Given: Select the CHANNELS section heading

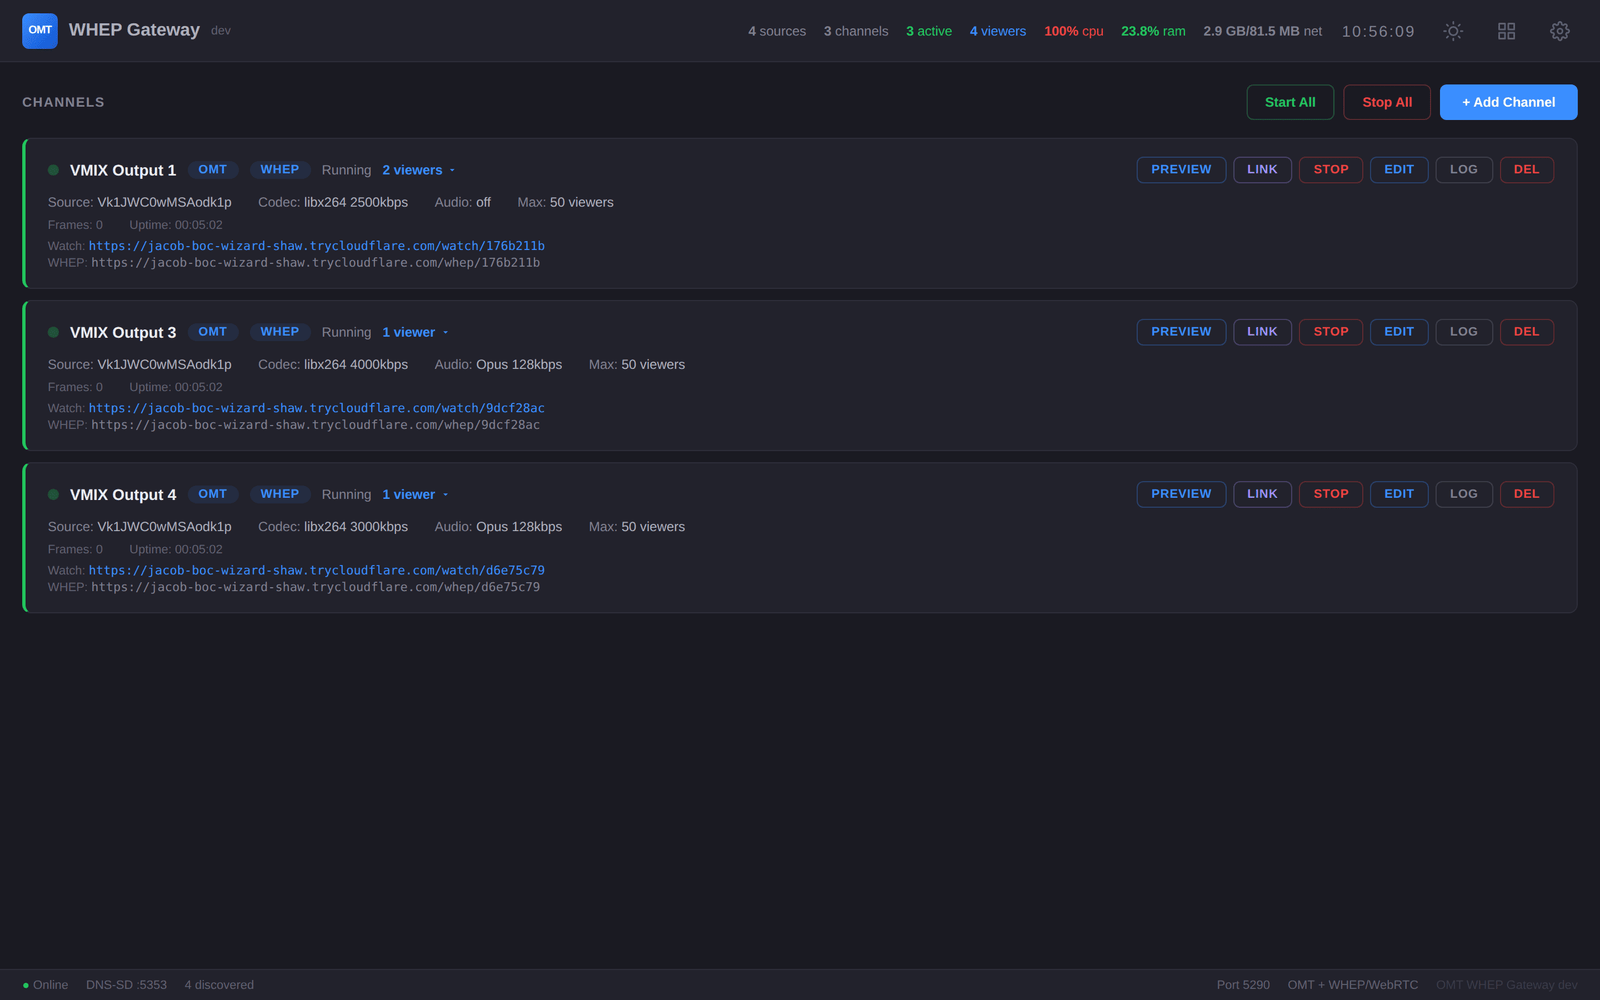Looking at the screenshot, I should point(63,101).
